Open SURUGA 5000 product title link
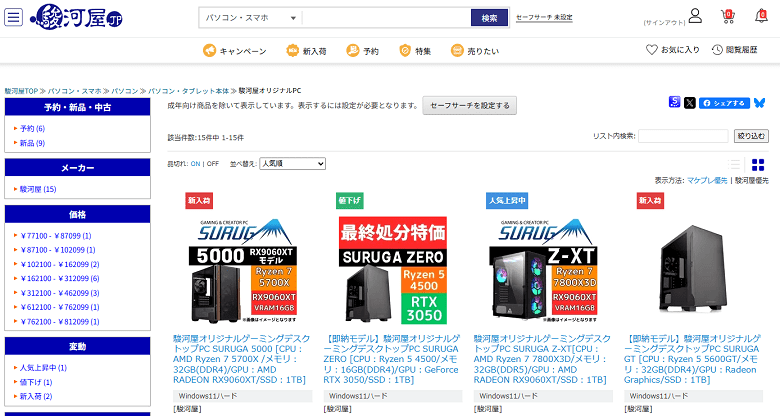The width and height of the screenshot is (780, 416). pyautogui.click(x=242, y=359)
